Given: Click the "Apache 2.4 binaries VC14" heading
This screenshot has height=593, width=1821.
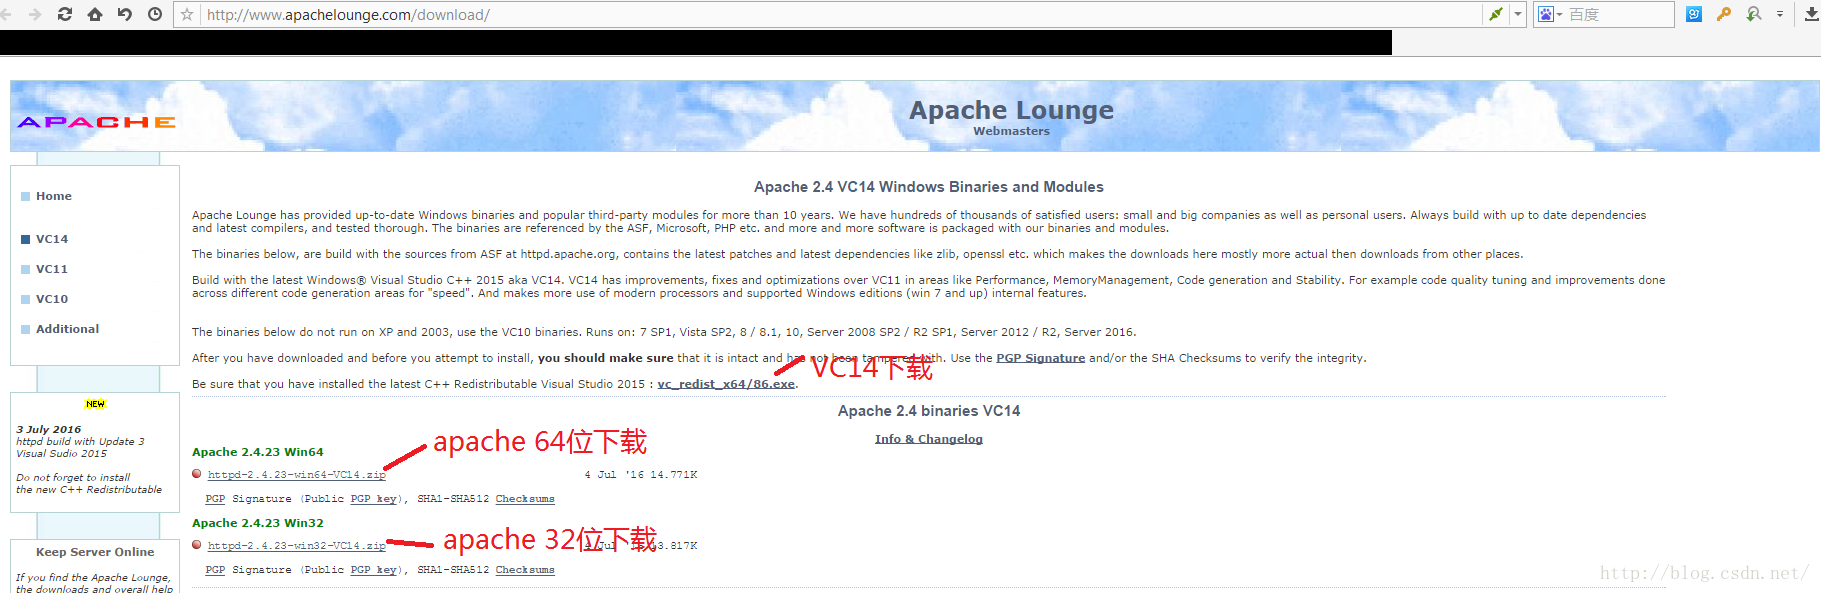Looking at the screenshot, I should (x=929, y=411).
